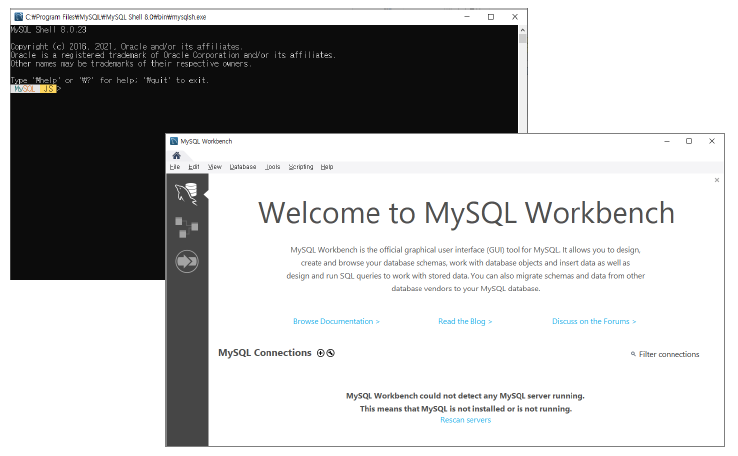The image size is (738, 456).
Task: Open the Models sidebar icon
Action: click(186, 227)
